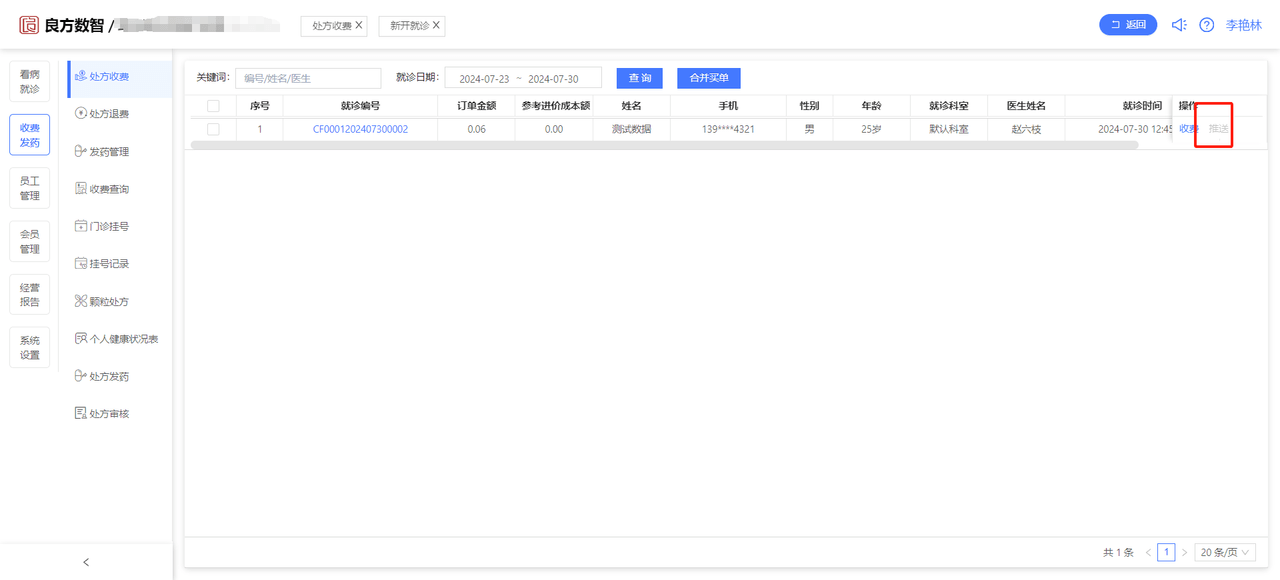Go to pagination page 1
The image size is (1280, 580).
pos(1166,552)
